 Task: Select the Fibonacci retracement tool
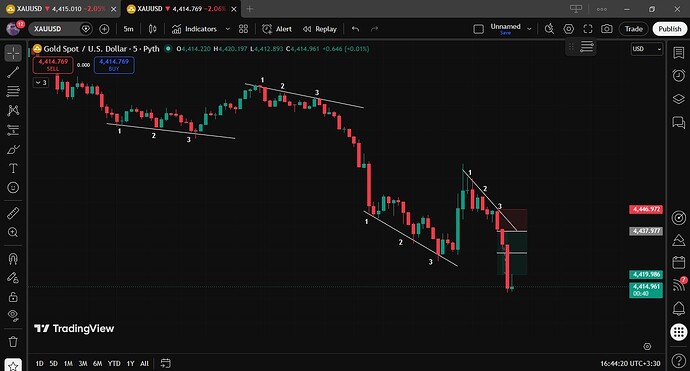[x=13, y=91]
